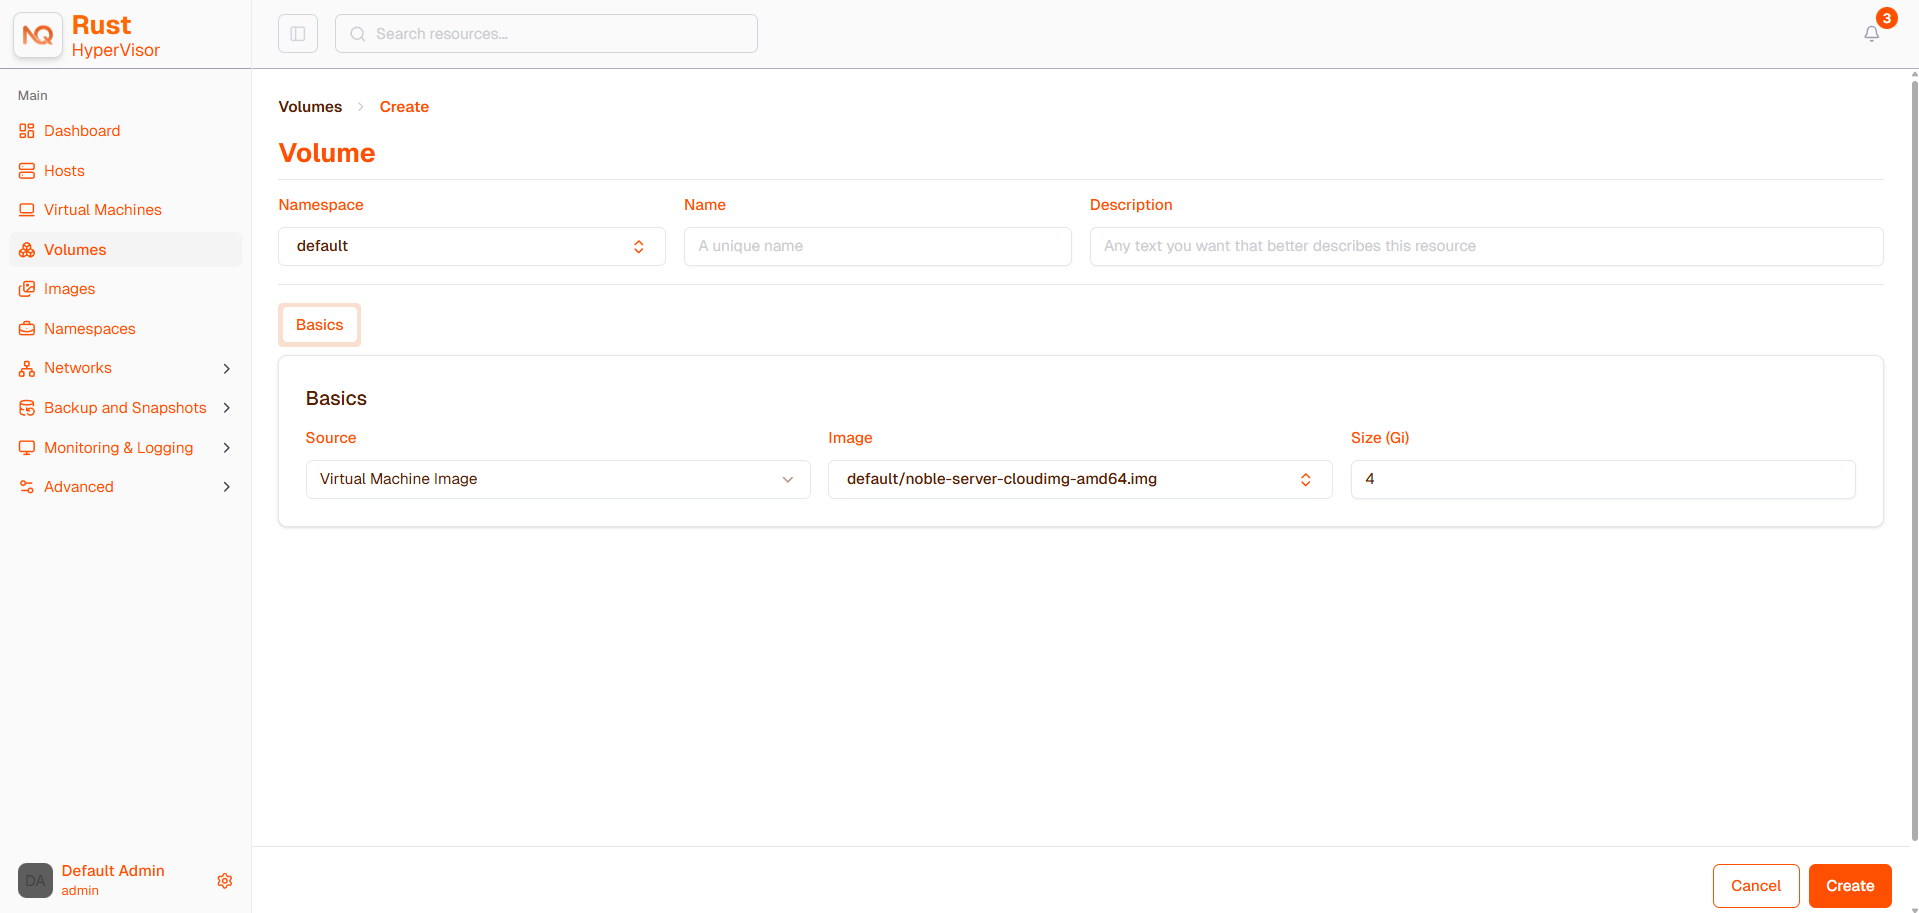This screenshot has height=913, width=1919.
Task: Open Virtual Machines page
Action: click(x=126, y=210)
